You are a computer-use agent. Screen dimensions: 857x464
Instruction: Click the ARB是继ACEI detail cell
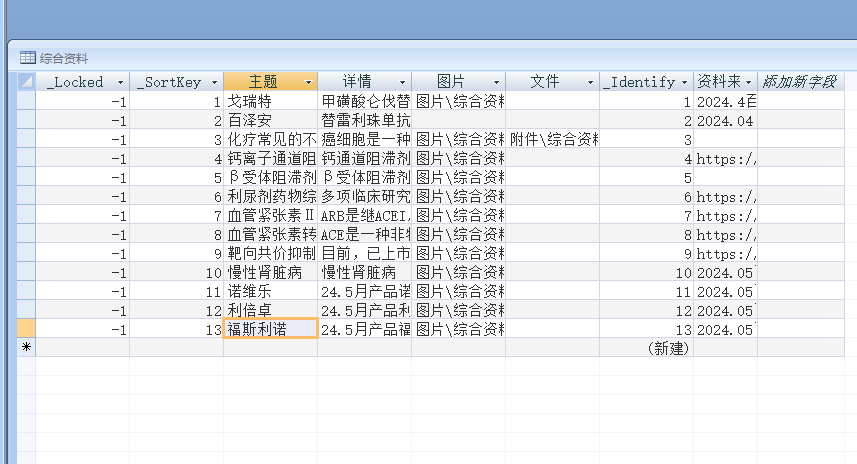pos(365,215)
